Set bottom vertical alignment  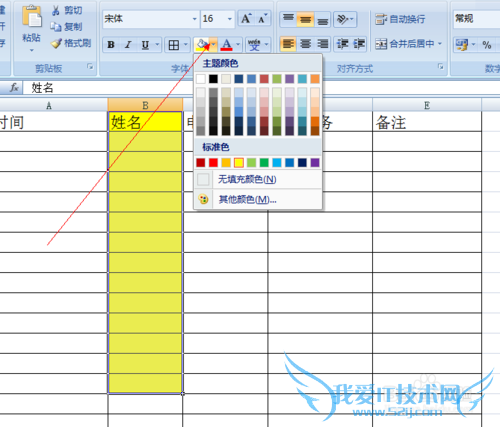tap(322, 19)
